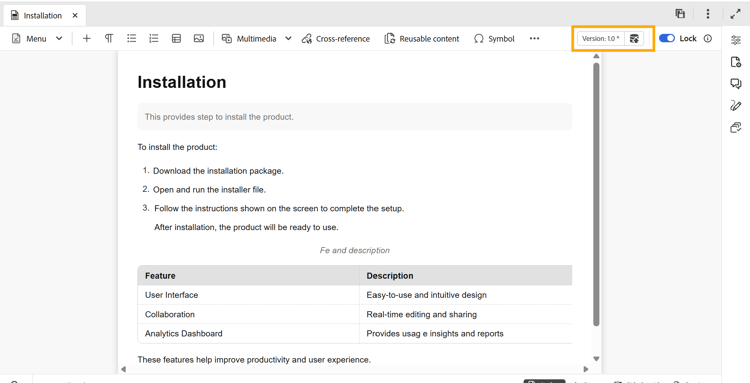Insert a paragraph with the pilcrow icon
This screenshot has height=383, width=750.
click(109, 39)
